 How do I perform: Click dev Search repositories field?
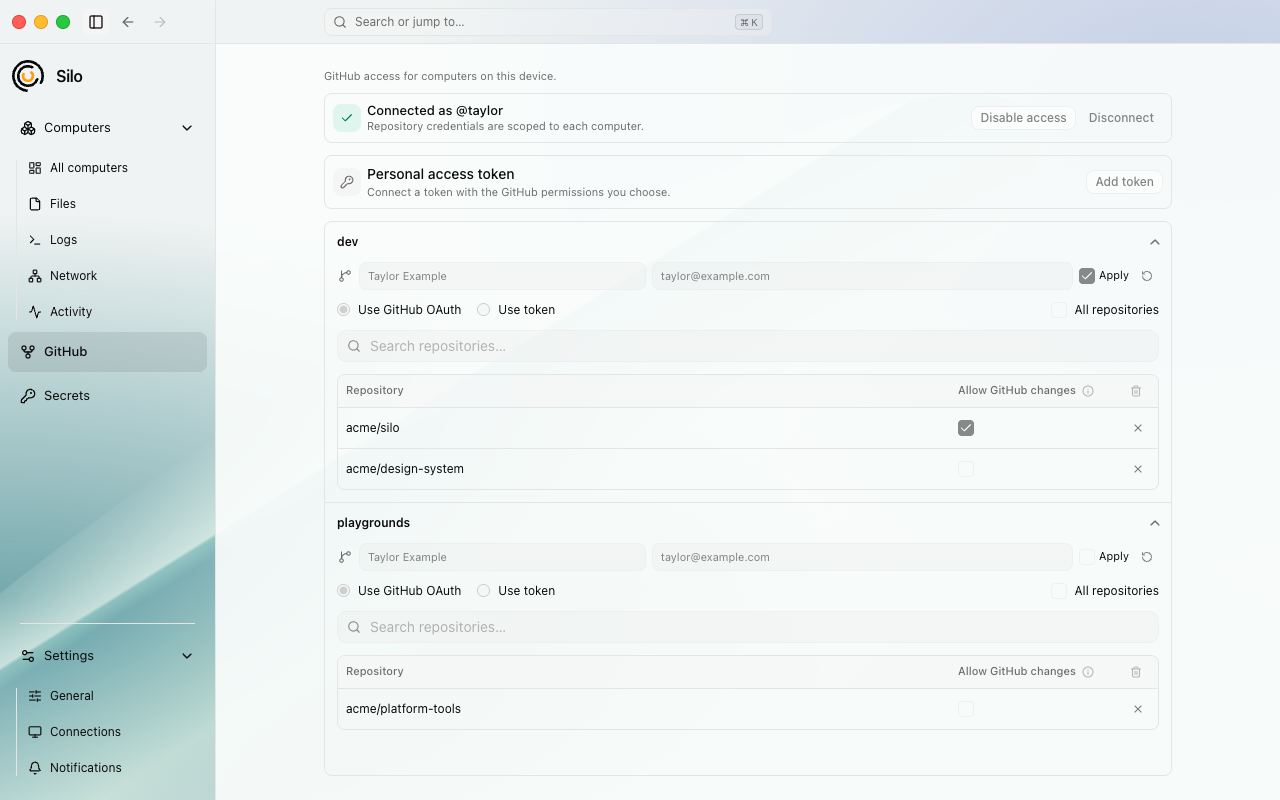tap(748, 346)
